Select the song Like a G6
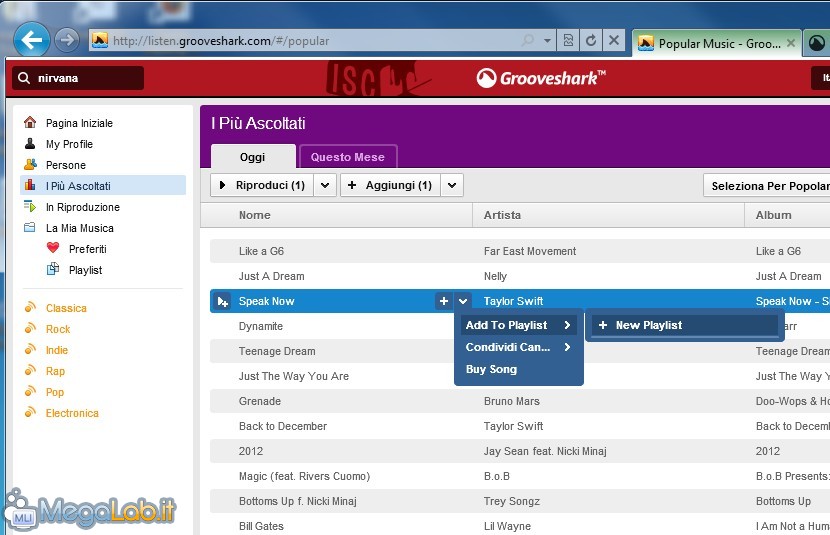 (x=261, y=251)
